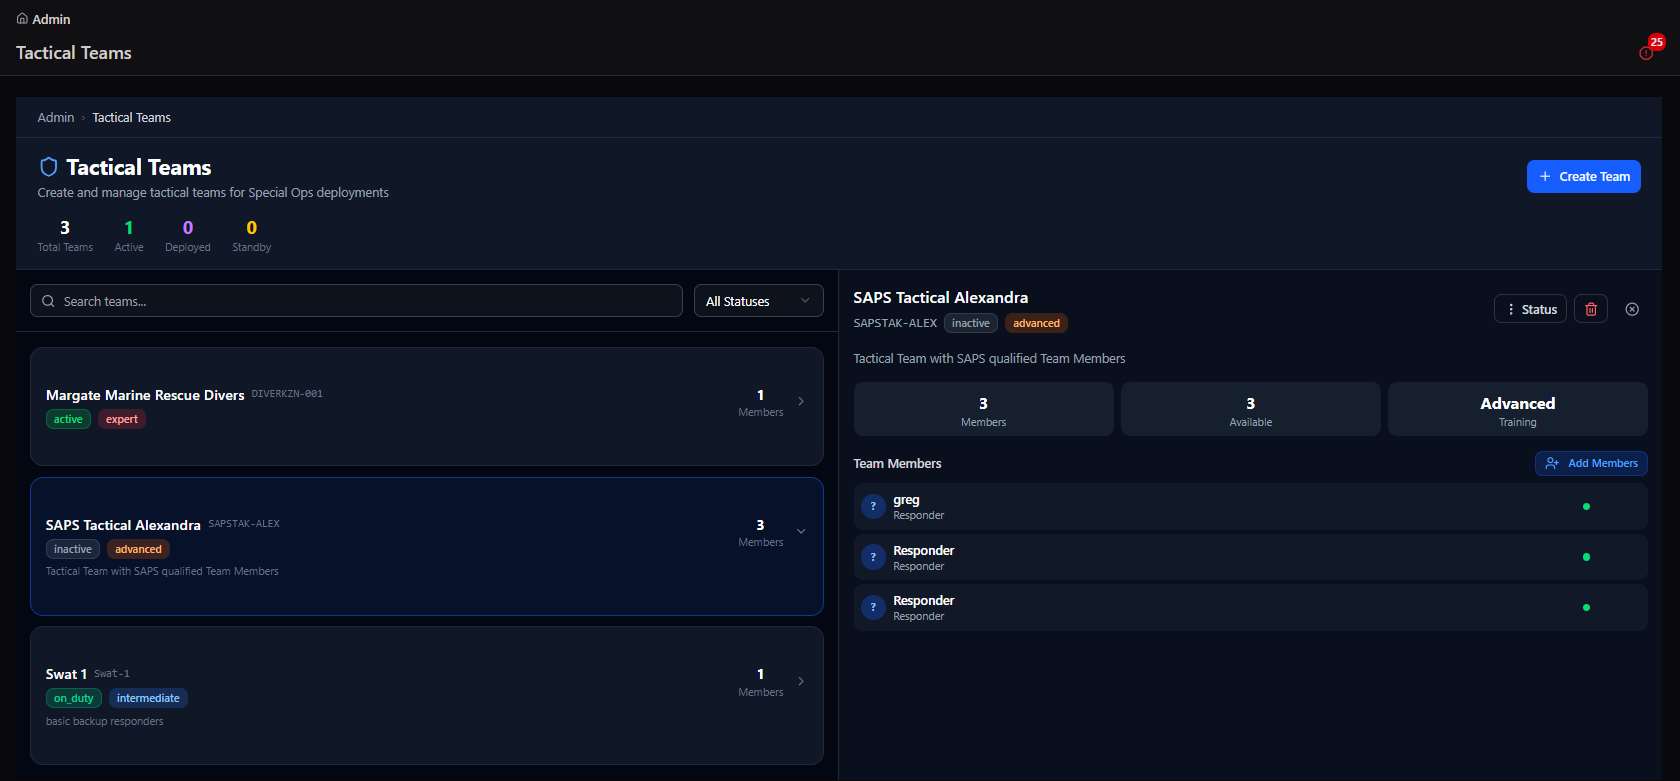
Task: Click the red notification alert icon
Action: 1646,53
